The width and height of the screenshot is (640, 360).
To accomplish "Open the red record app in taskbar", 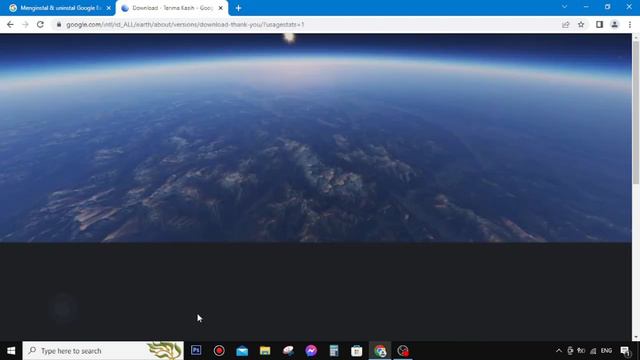I will (219, 351).
